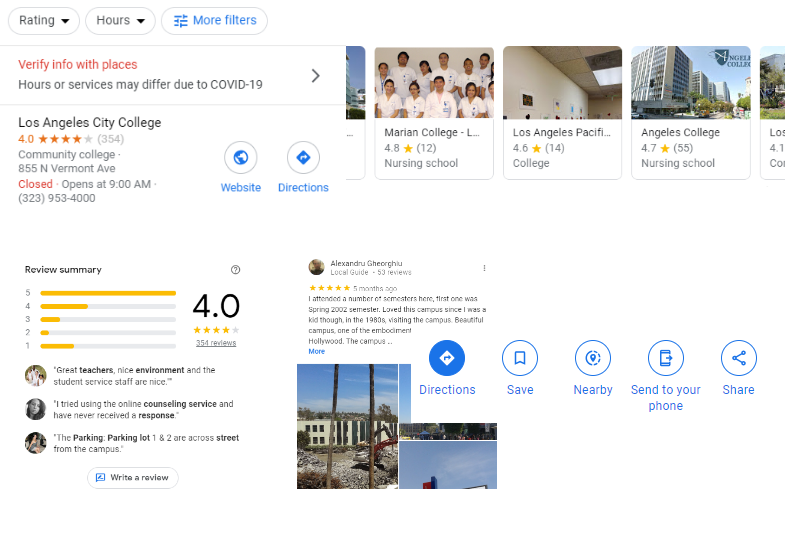Click the 4.8 rating on Marian College card

(391, 148)
